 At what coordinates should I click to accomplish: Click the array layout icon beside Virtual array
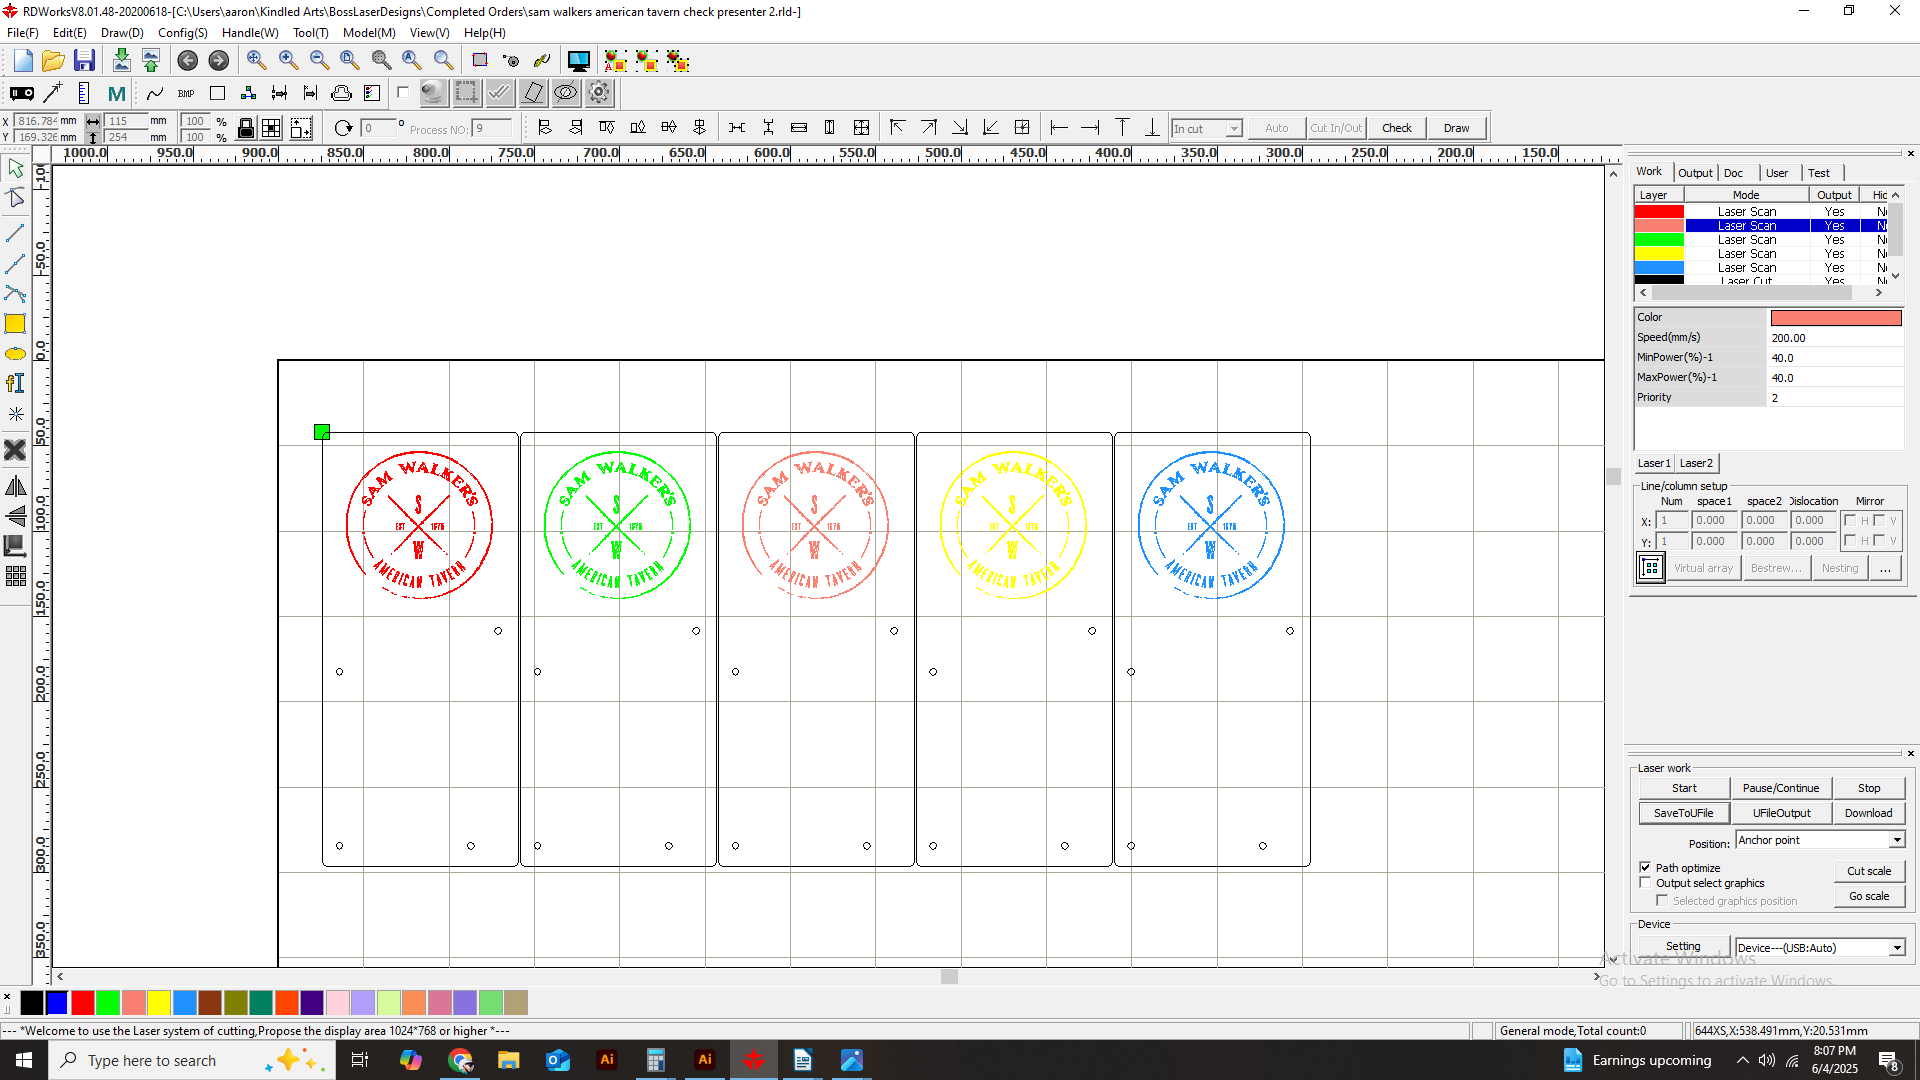coord(1651,568)
